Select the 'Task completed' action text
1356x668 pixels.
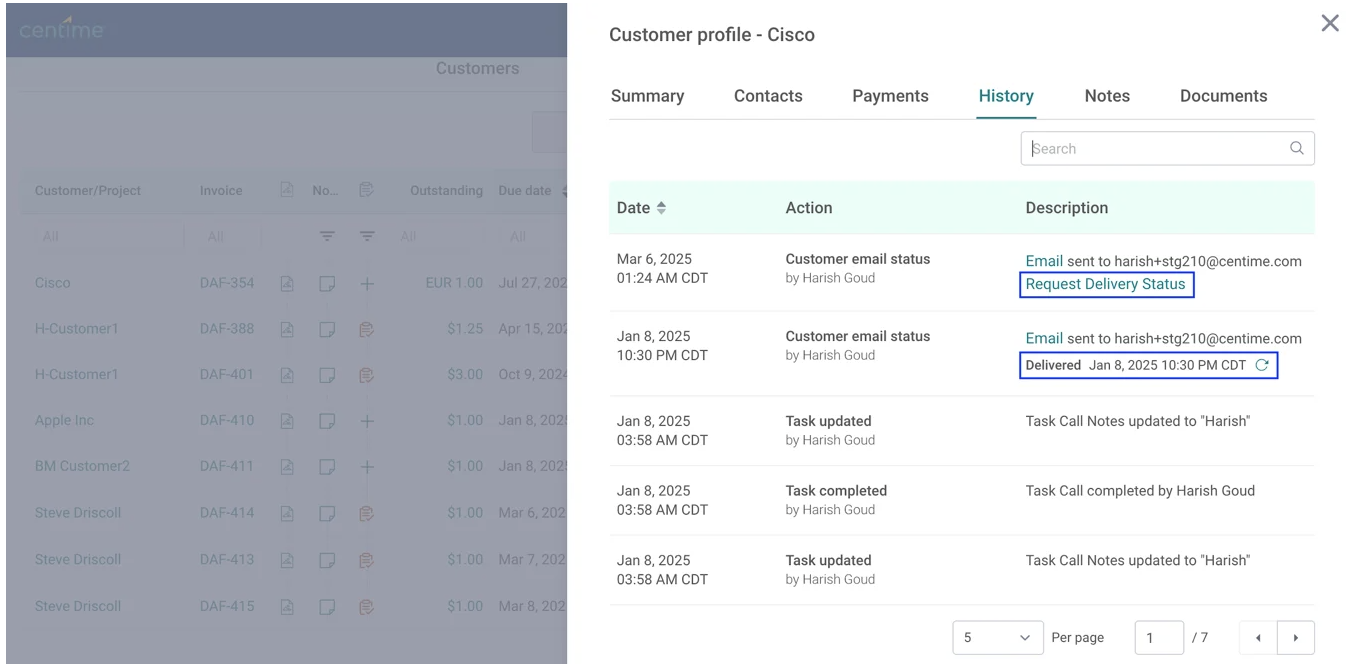836,491
